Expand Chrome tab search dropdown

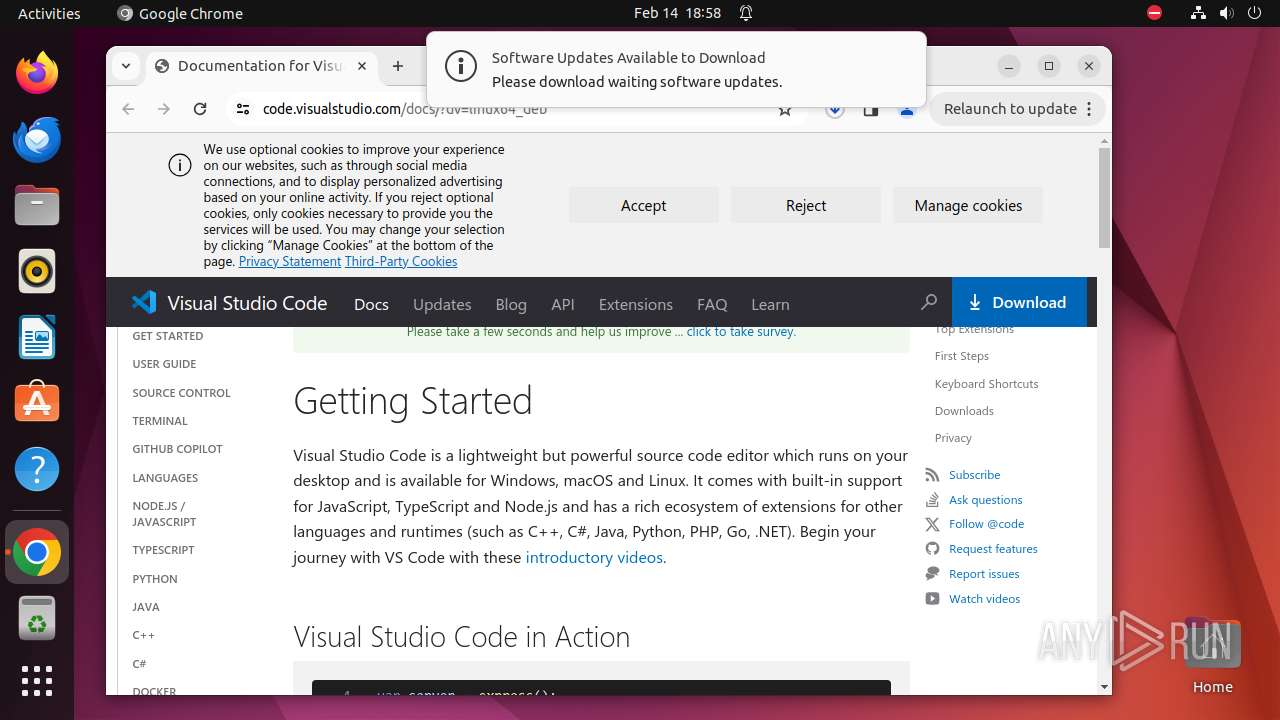pyautogui.click(x=126, y=66)
